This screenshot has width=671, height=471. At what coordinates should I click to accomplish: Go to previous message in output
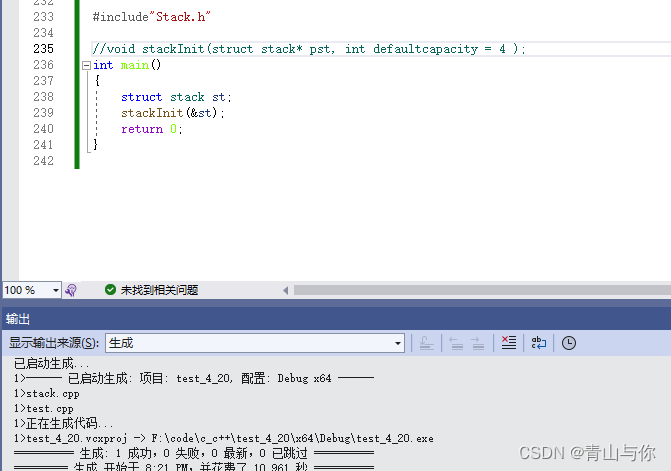[x=456, y=343]
